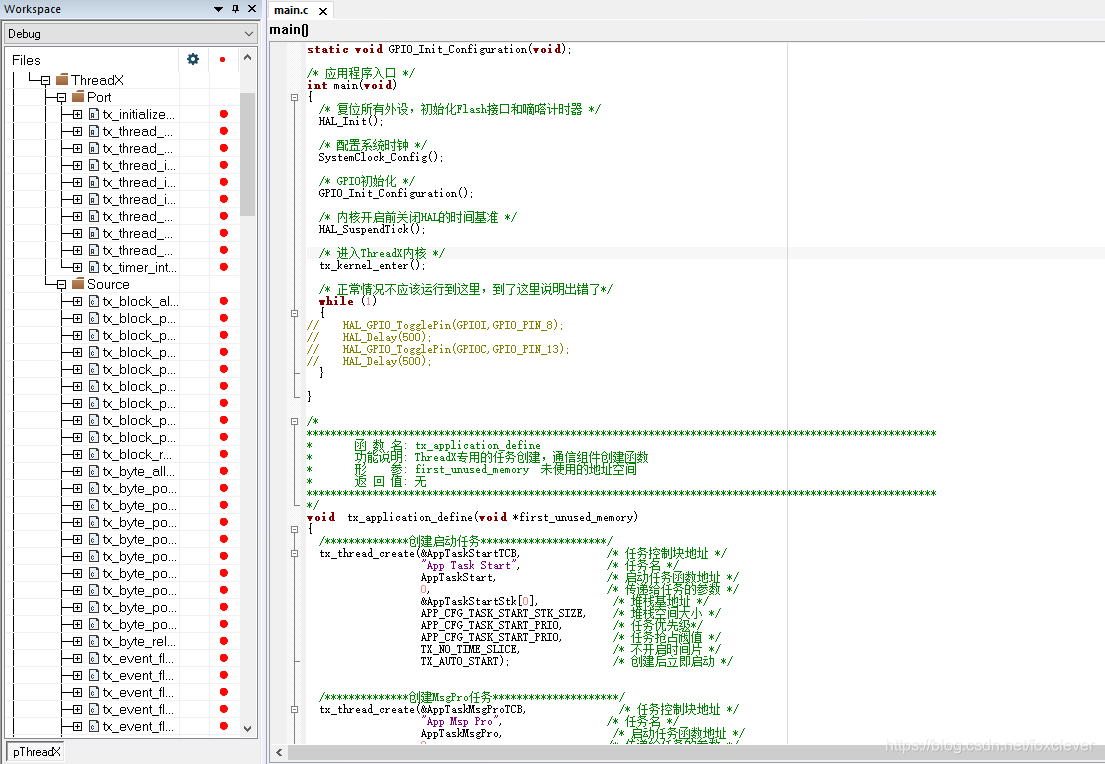Fold the tx_application_define function body

pos(295,529)
